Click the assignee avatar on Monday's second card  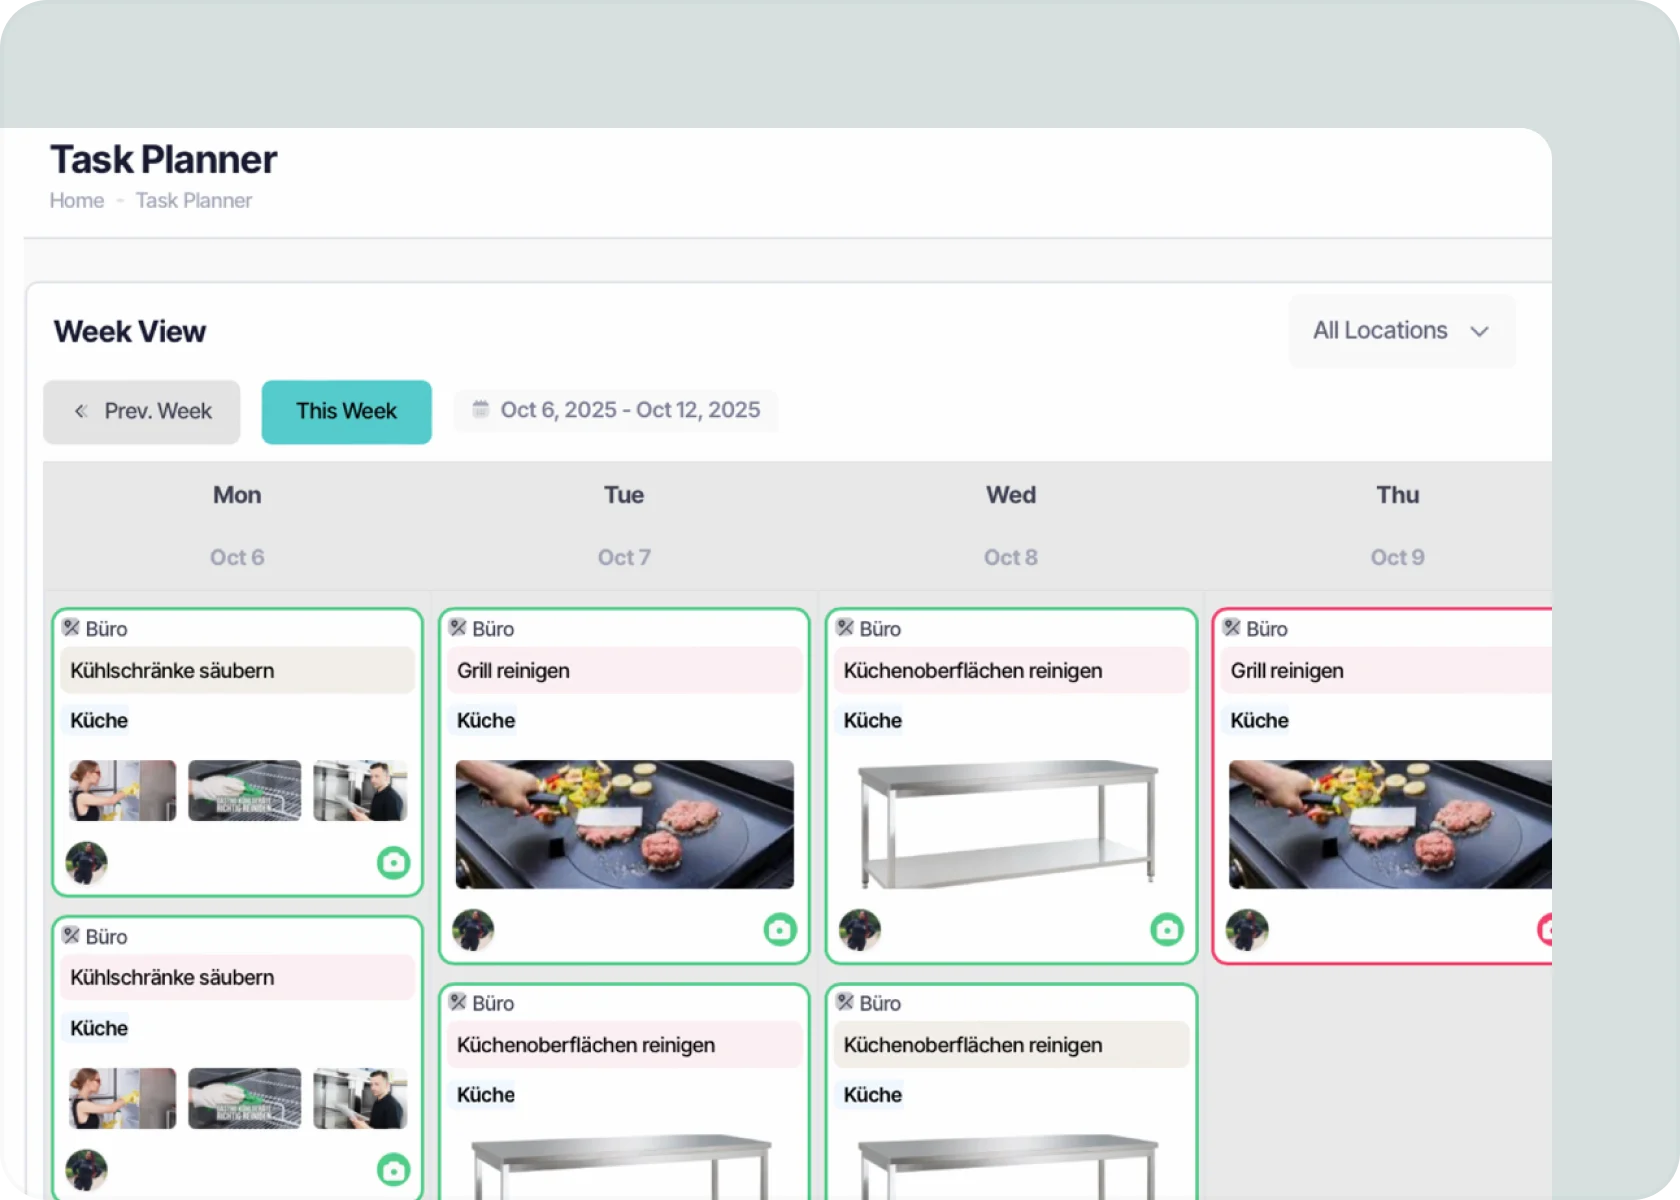86,1169
